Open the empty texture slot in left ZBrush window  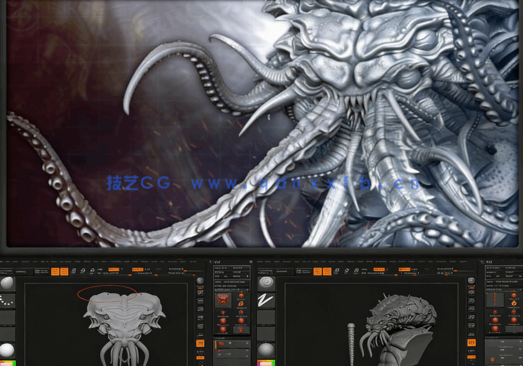pos(7,334)
